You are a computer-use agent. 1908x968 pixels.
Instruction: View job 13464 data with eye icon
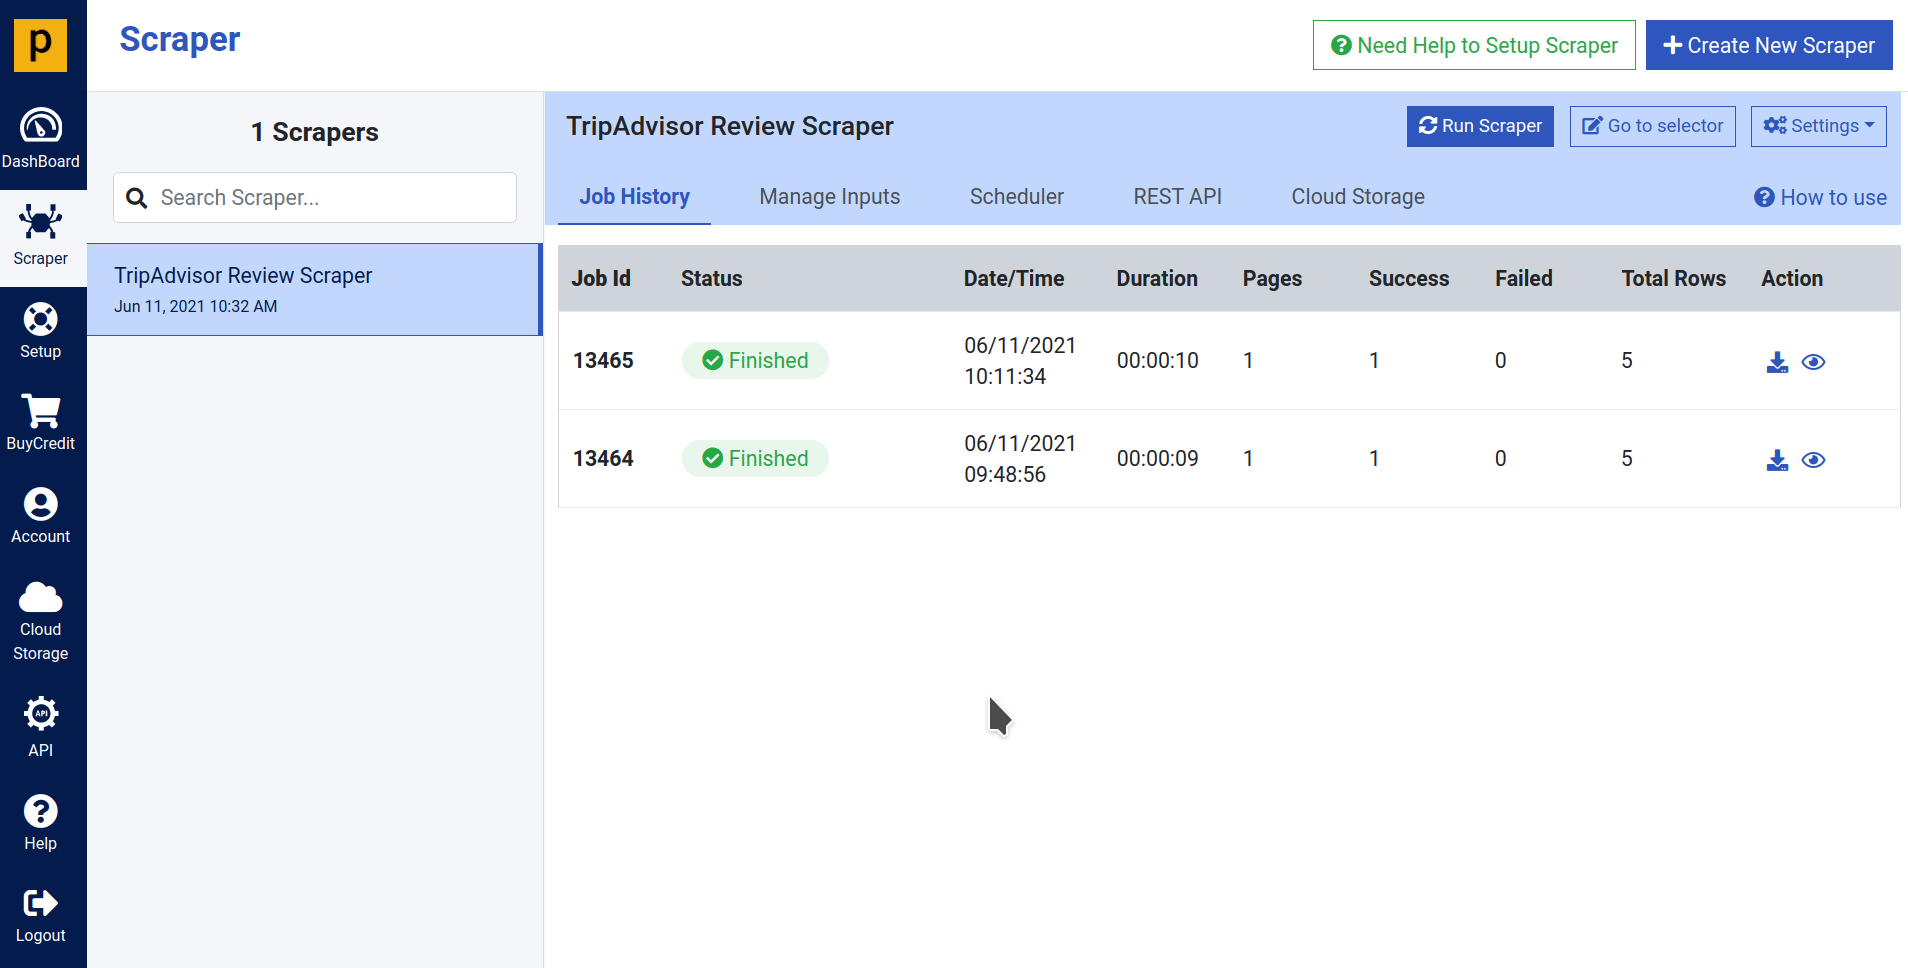click(x=1813, y=460)
